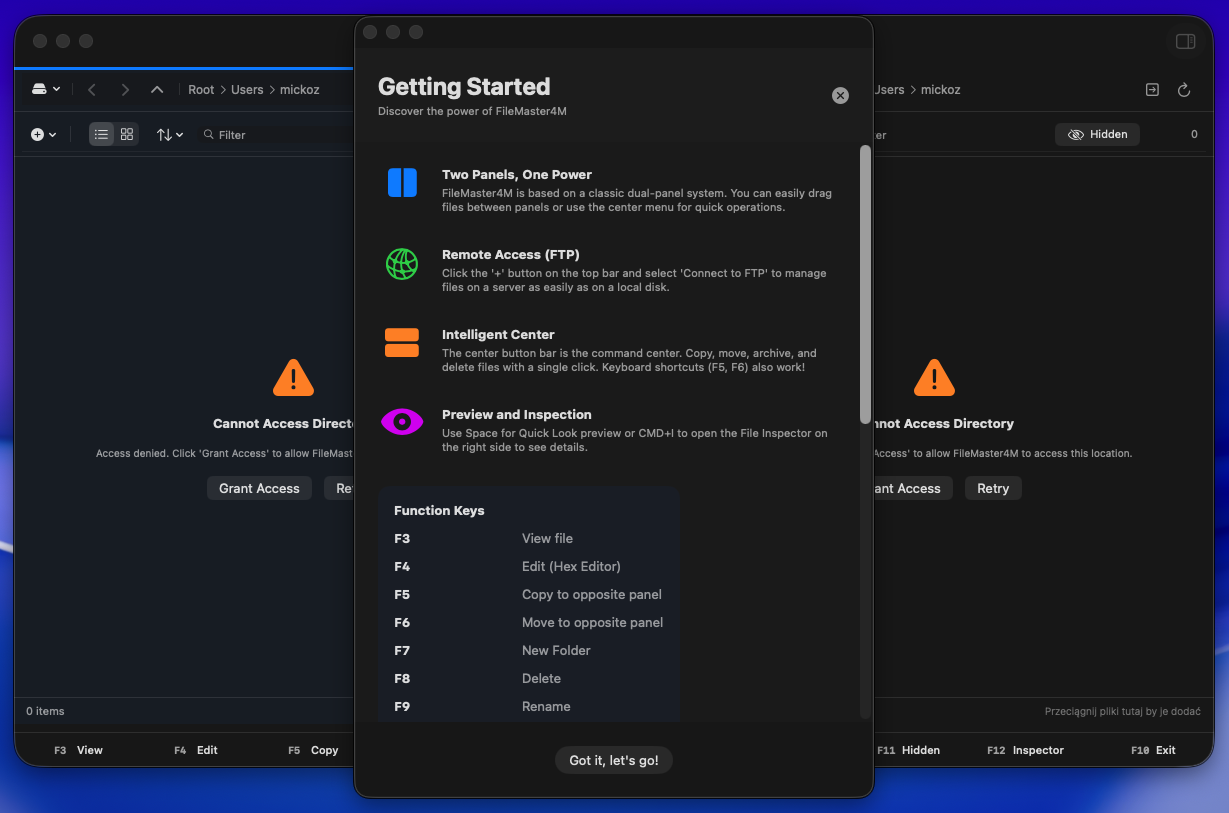Click F4 Edit in the bottom bar

pos(196,750)
